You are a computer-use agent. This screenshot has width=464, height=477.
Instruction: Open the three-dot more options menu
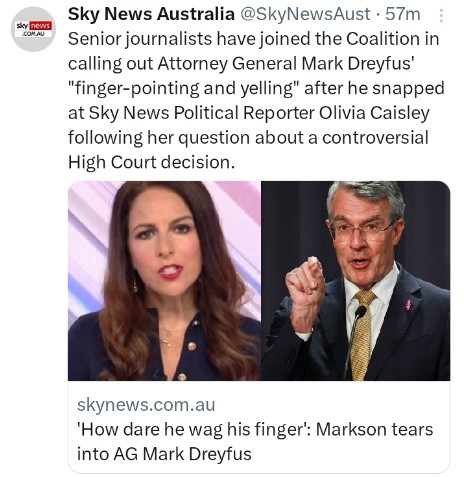coord(441,15)
